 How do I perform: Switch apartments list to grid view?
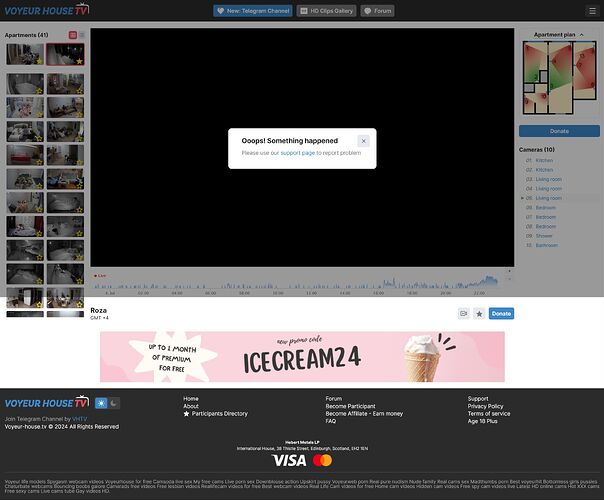(x=72, y=35)
